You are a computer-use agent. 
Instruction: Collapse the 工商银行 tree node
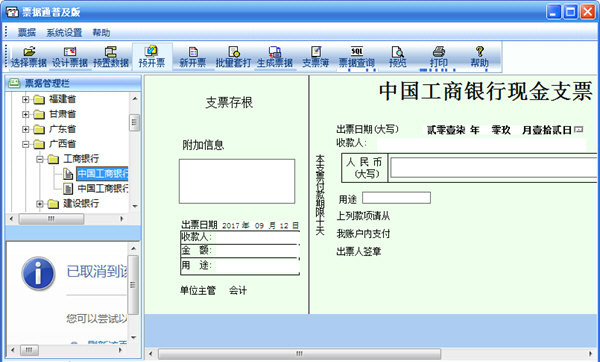click(x=40, y=159)
